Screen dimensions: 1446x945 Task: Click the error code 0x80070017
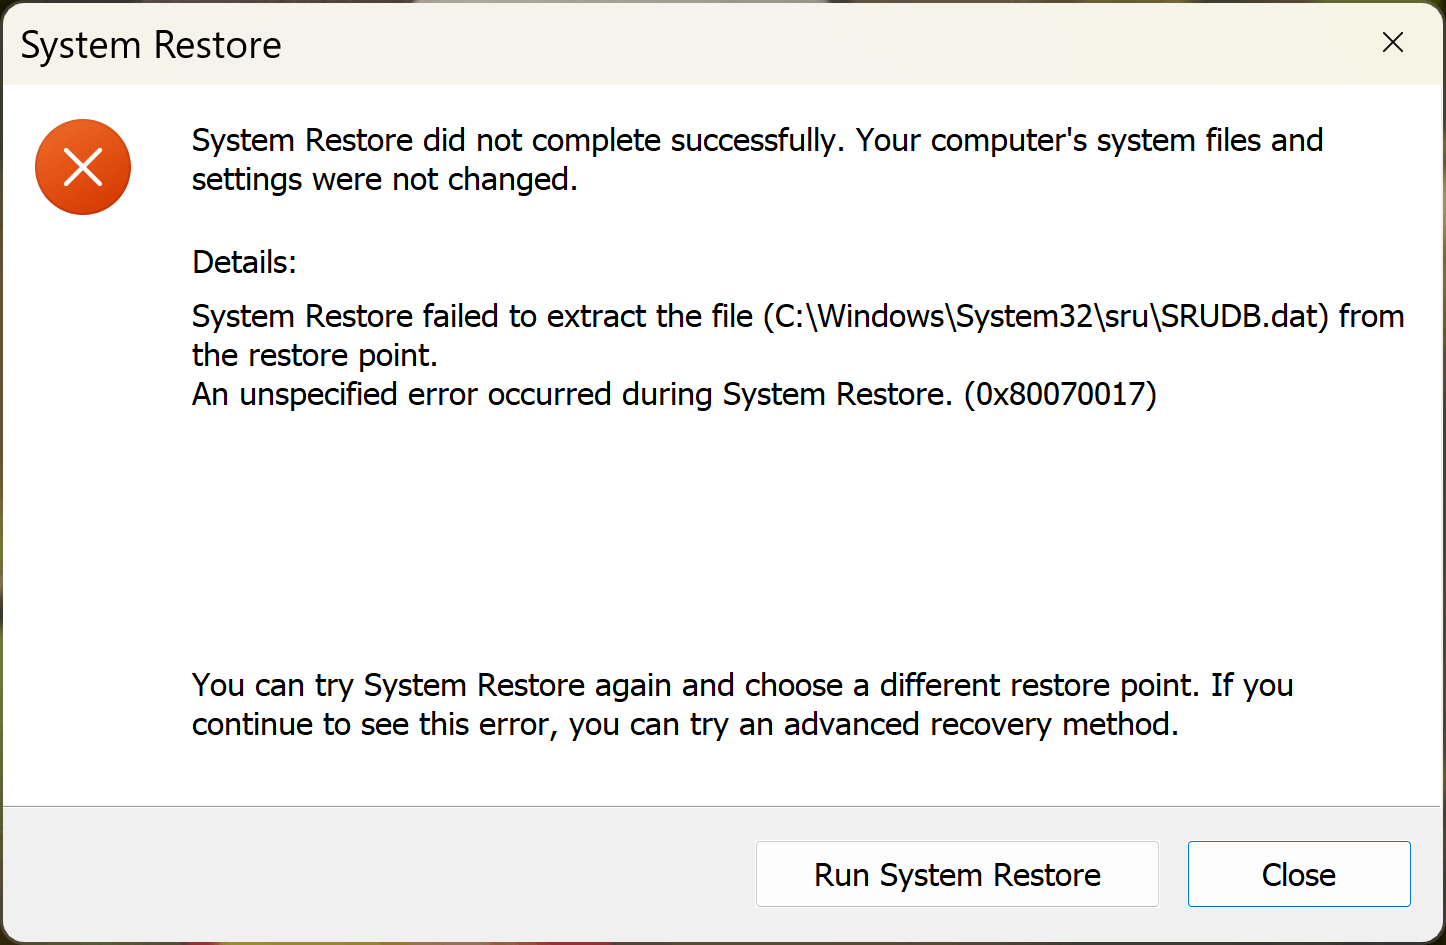click(x=1060, y=395)
